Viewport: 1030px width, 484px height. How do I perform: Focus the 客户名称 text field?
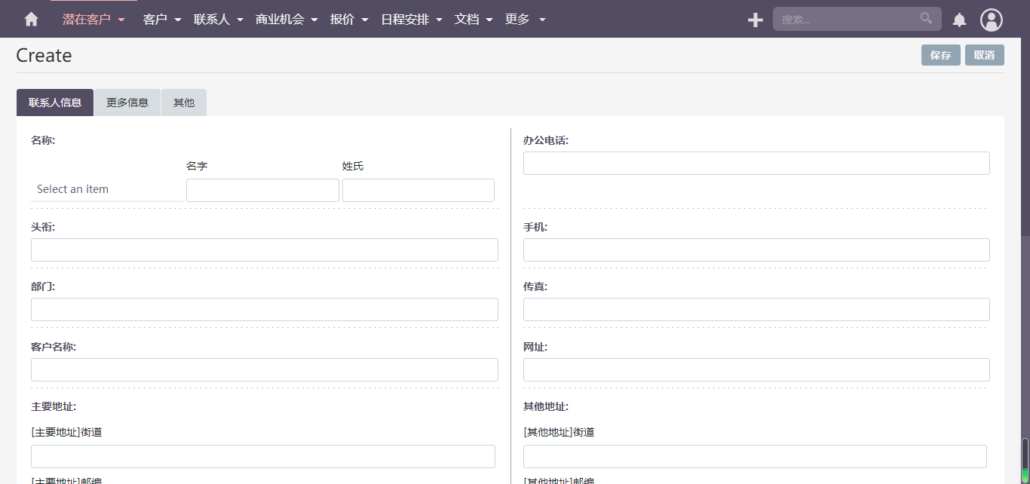click(x=264, y=370)
